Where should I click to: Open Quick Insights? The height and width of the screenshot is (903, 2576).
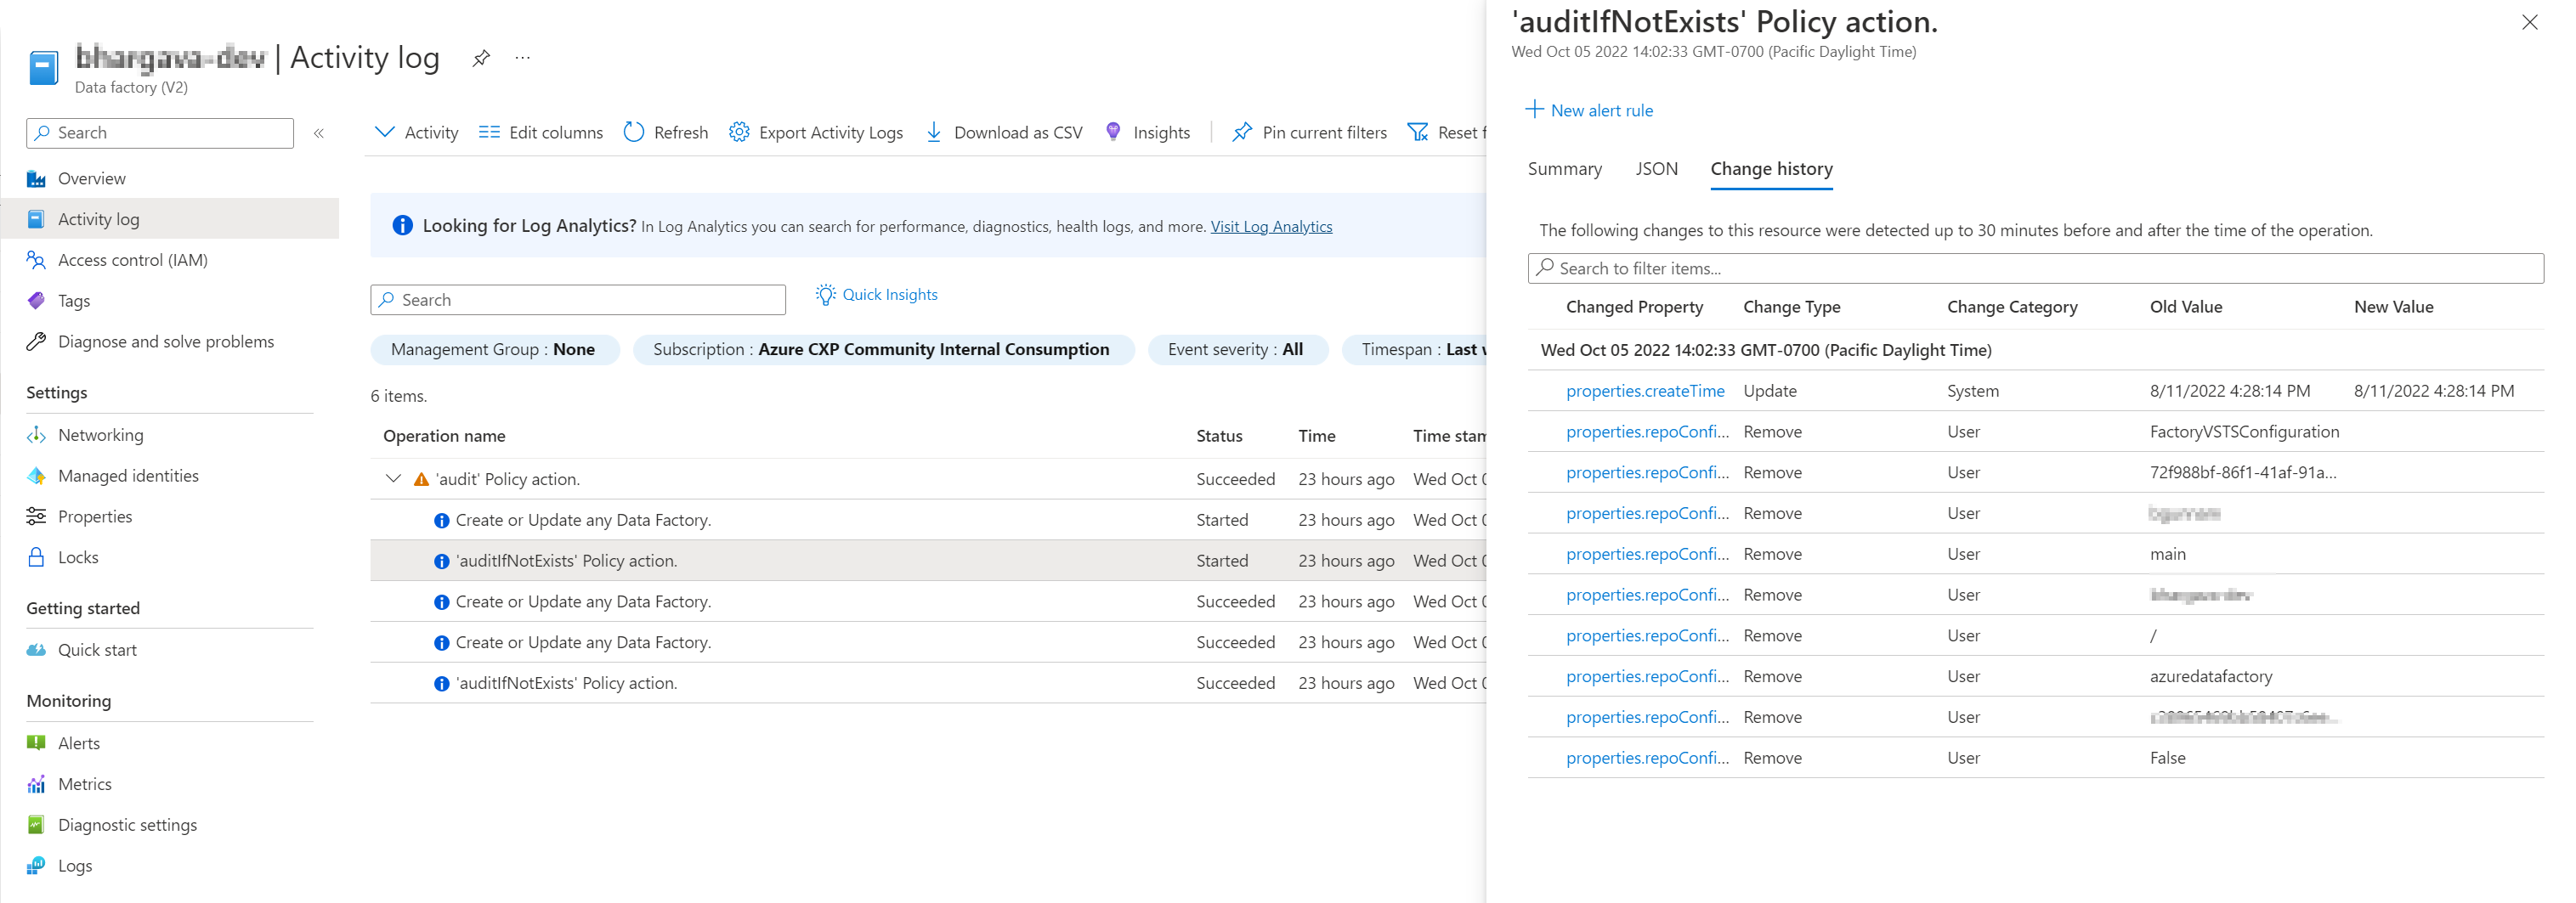tap(877, 294)
